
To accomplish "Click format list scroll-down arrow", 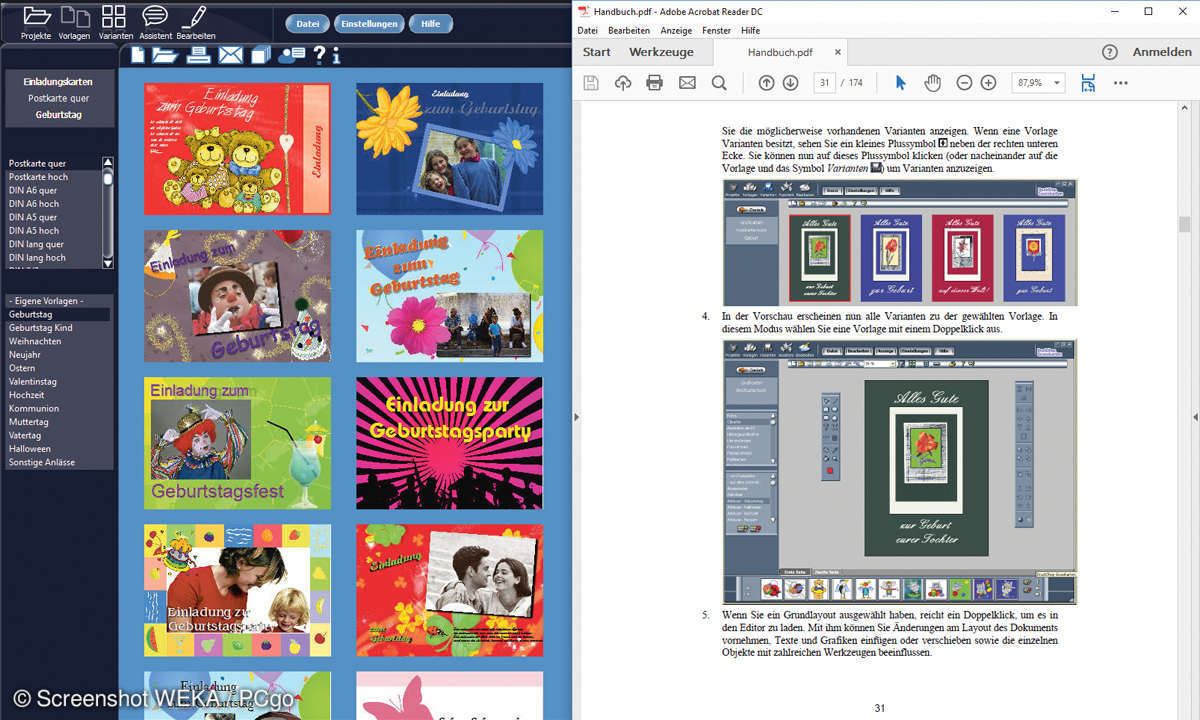I will pos(108,262).
